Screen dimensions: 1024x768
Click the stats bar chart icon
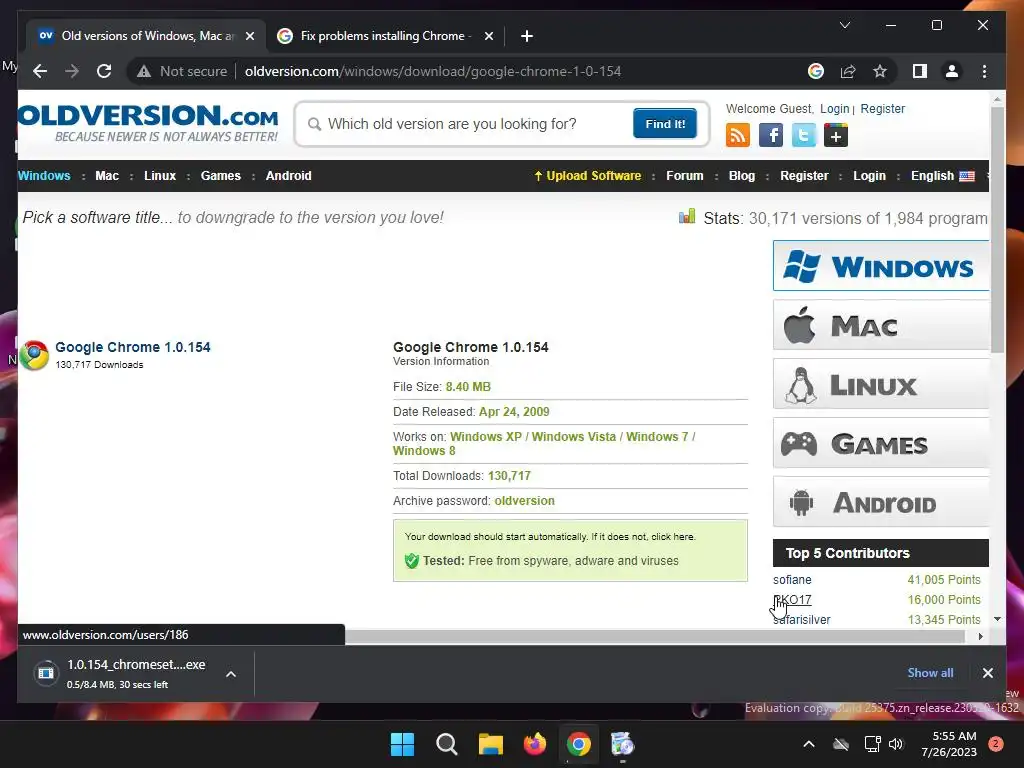click(687, 216)
